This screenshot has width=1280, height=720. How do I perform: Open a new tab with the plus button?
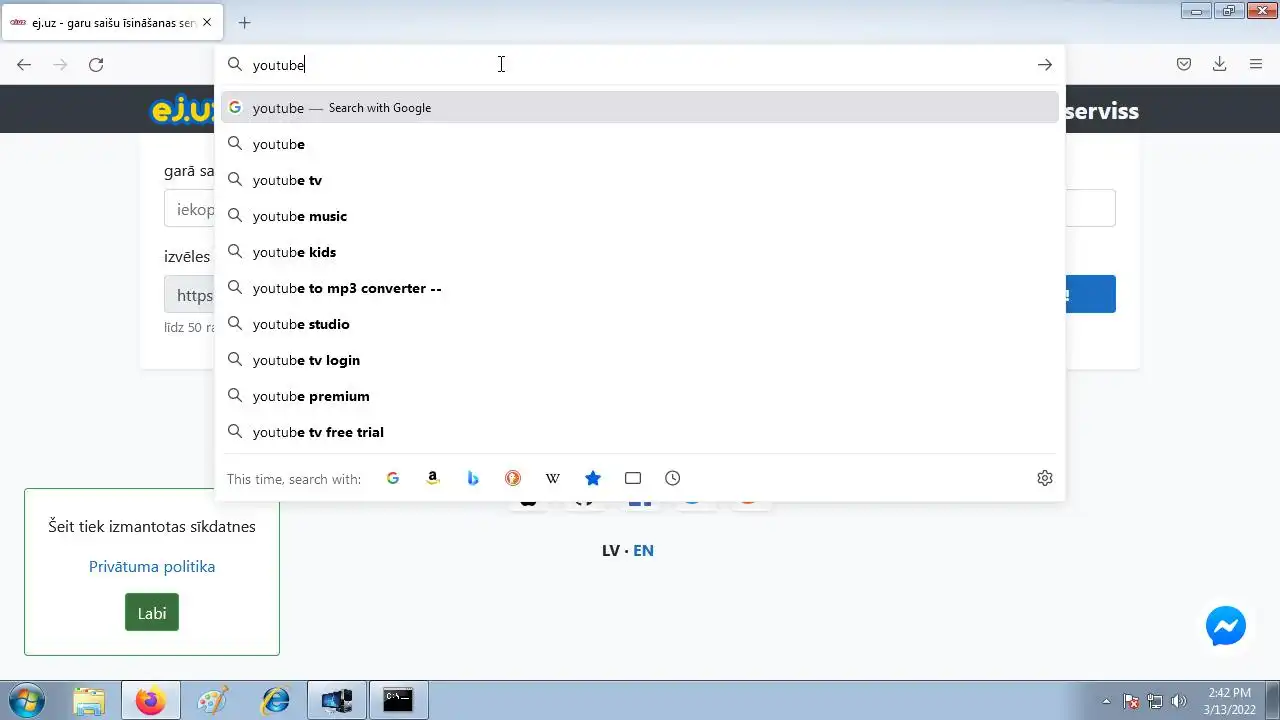tap(245, 22)
